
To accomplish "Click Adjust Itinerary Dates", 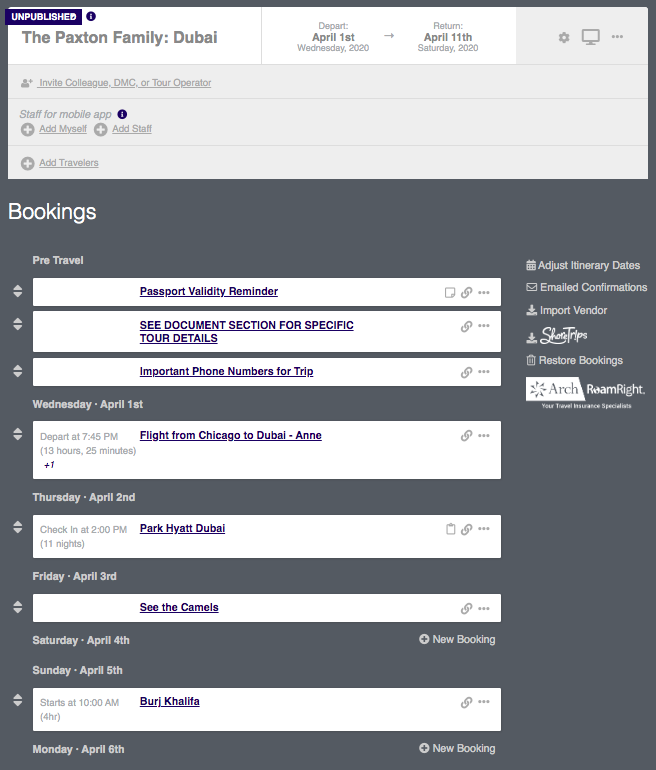I will click(x=583, y=265).
